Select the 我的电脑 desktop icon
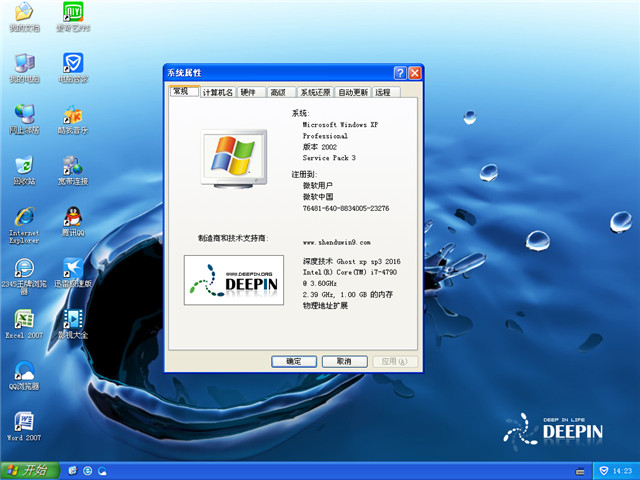This screenshot has height=480, width=640. (x=24, y=68)
